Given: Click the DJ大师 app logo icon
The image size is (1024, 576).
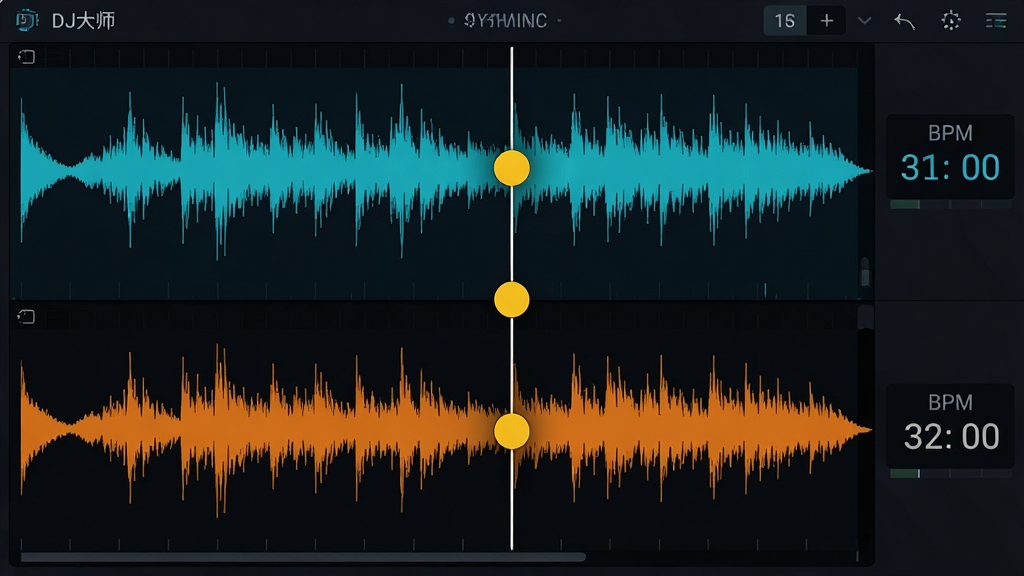Looking at the screenshot, I should click(x=26, y=21).
